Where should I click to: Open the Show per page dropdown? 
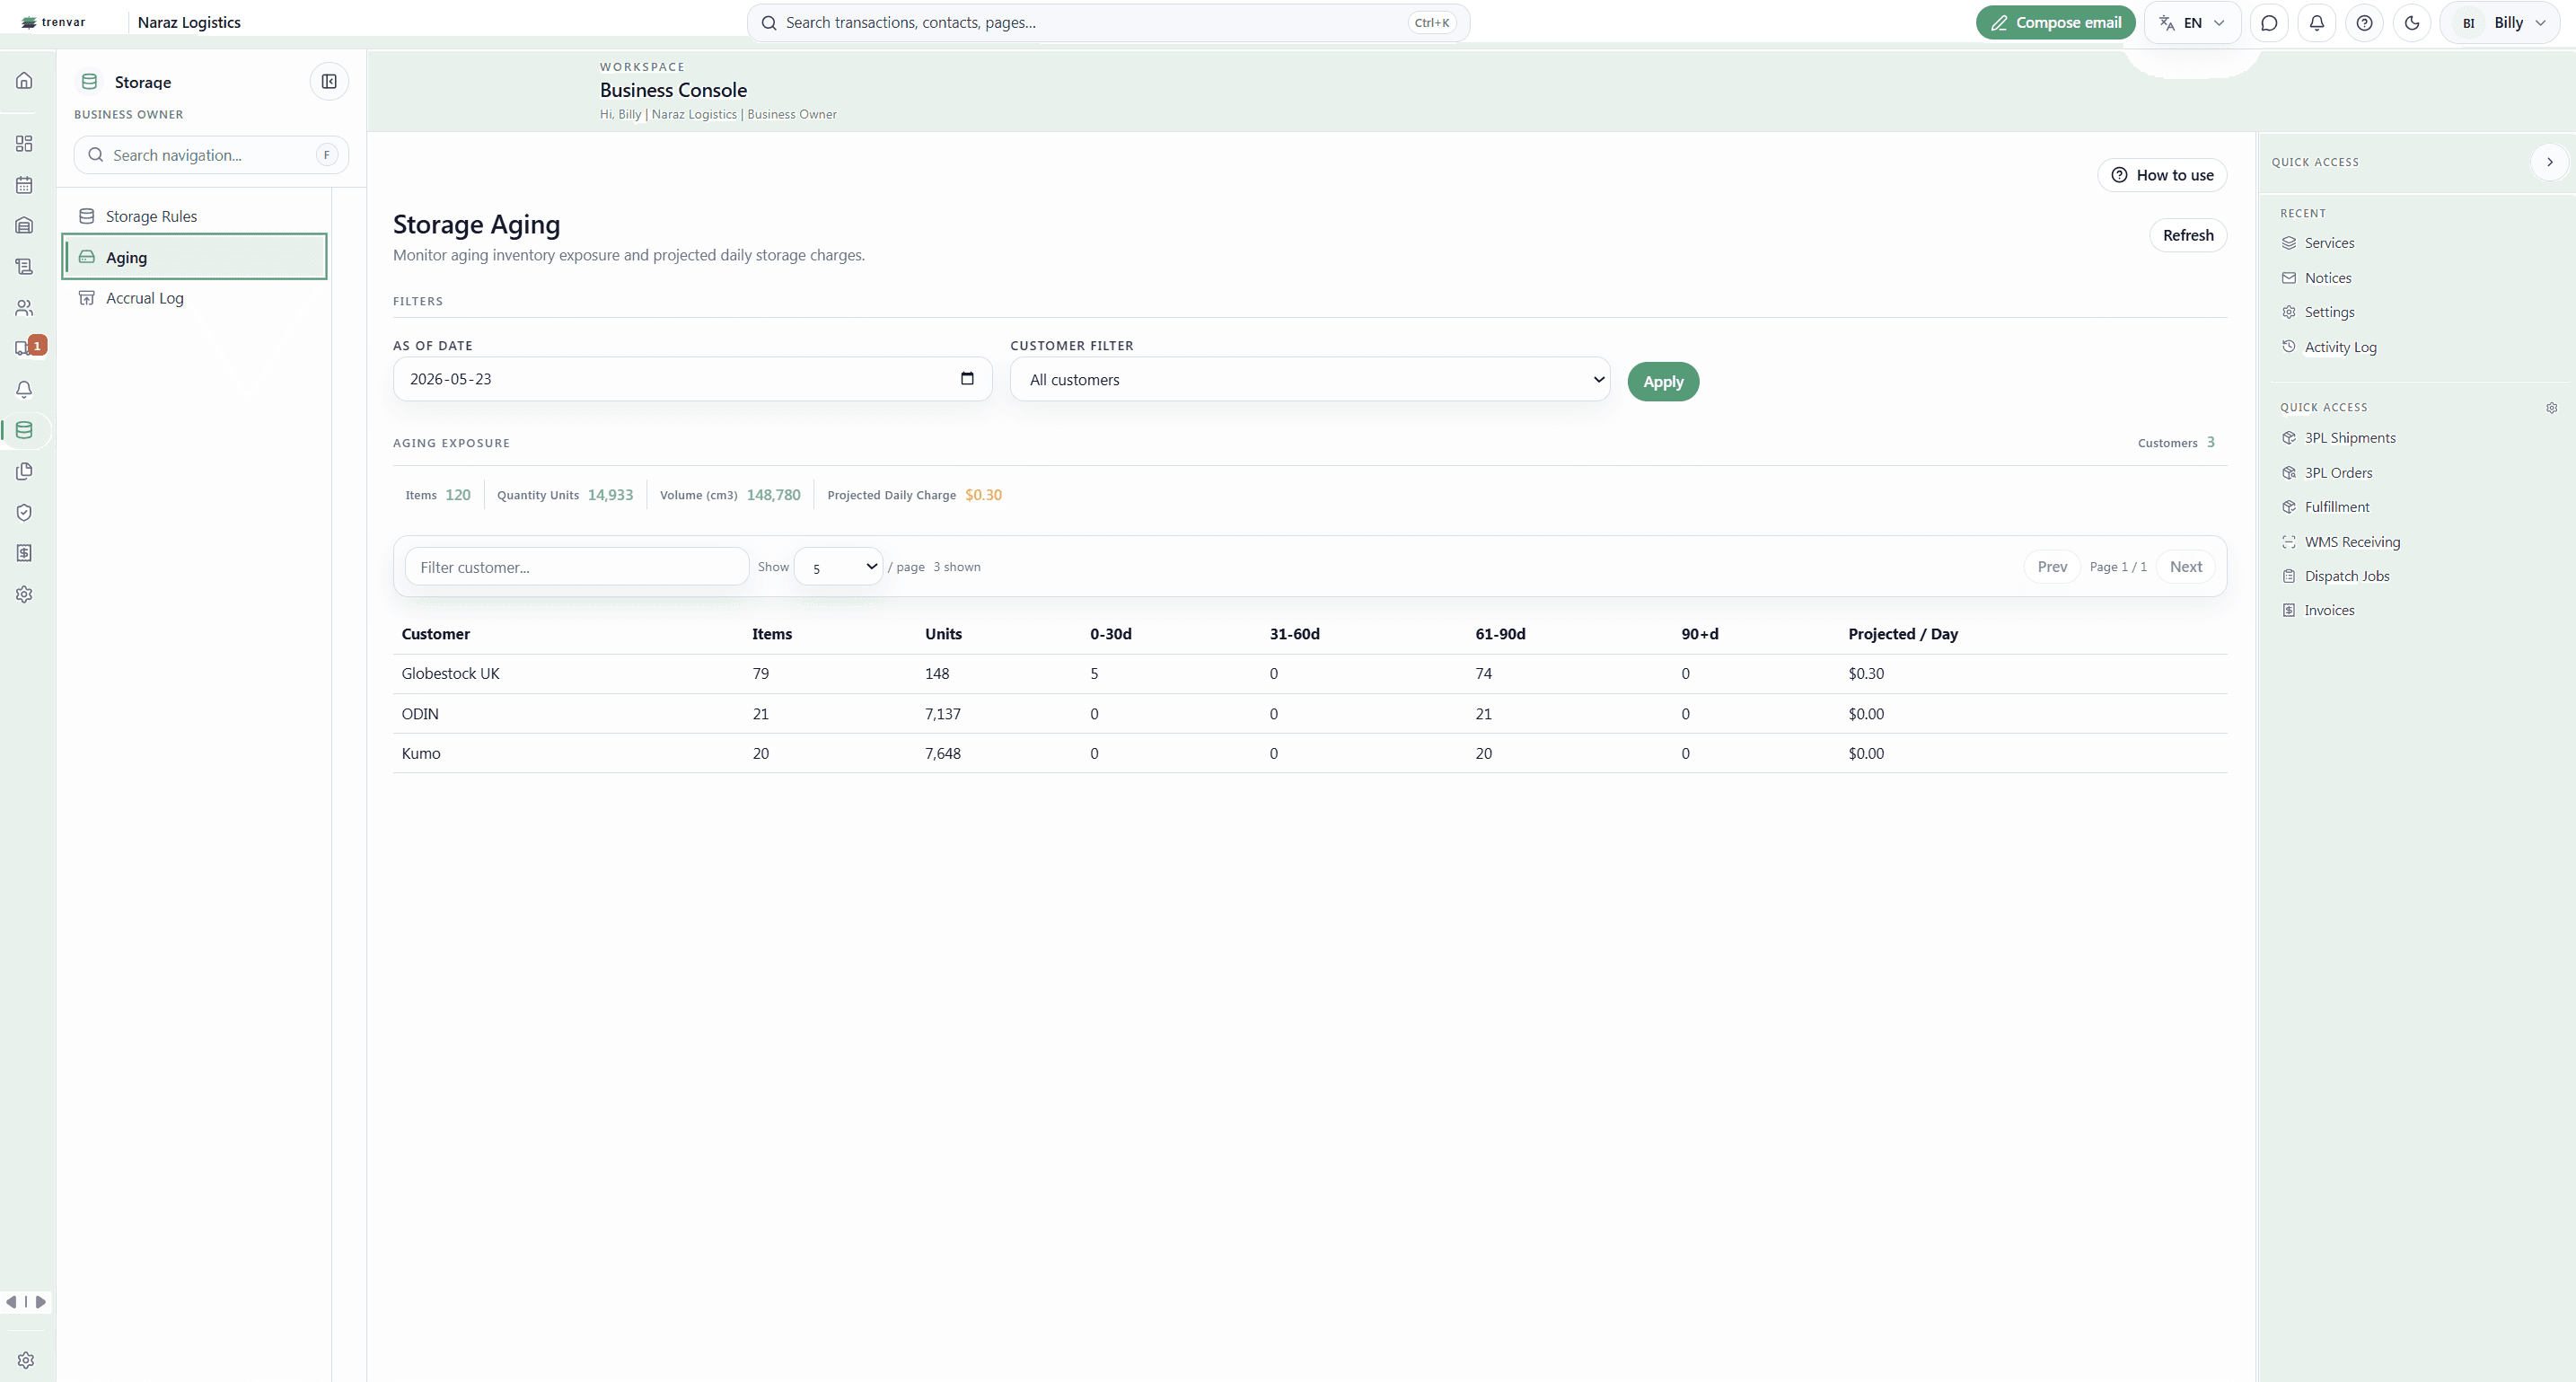pos(838,567)
